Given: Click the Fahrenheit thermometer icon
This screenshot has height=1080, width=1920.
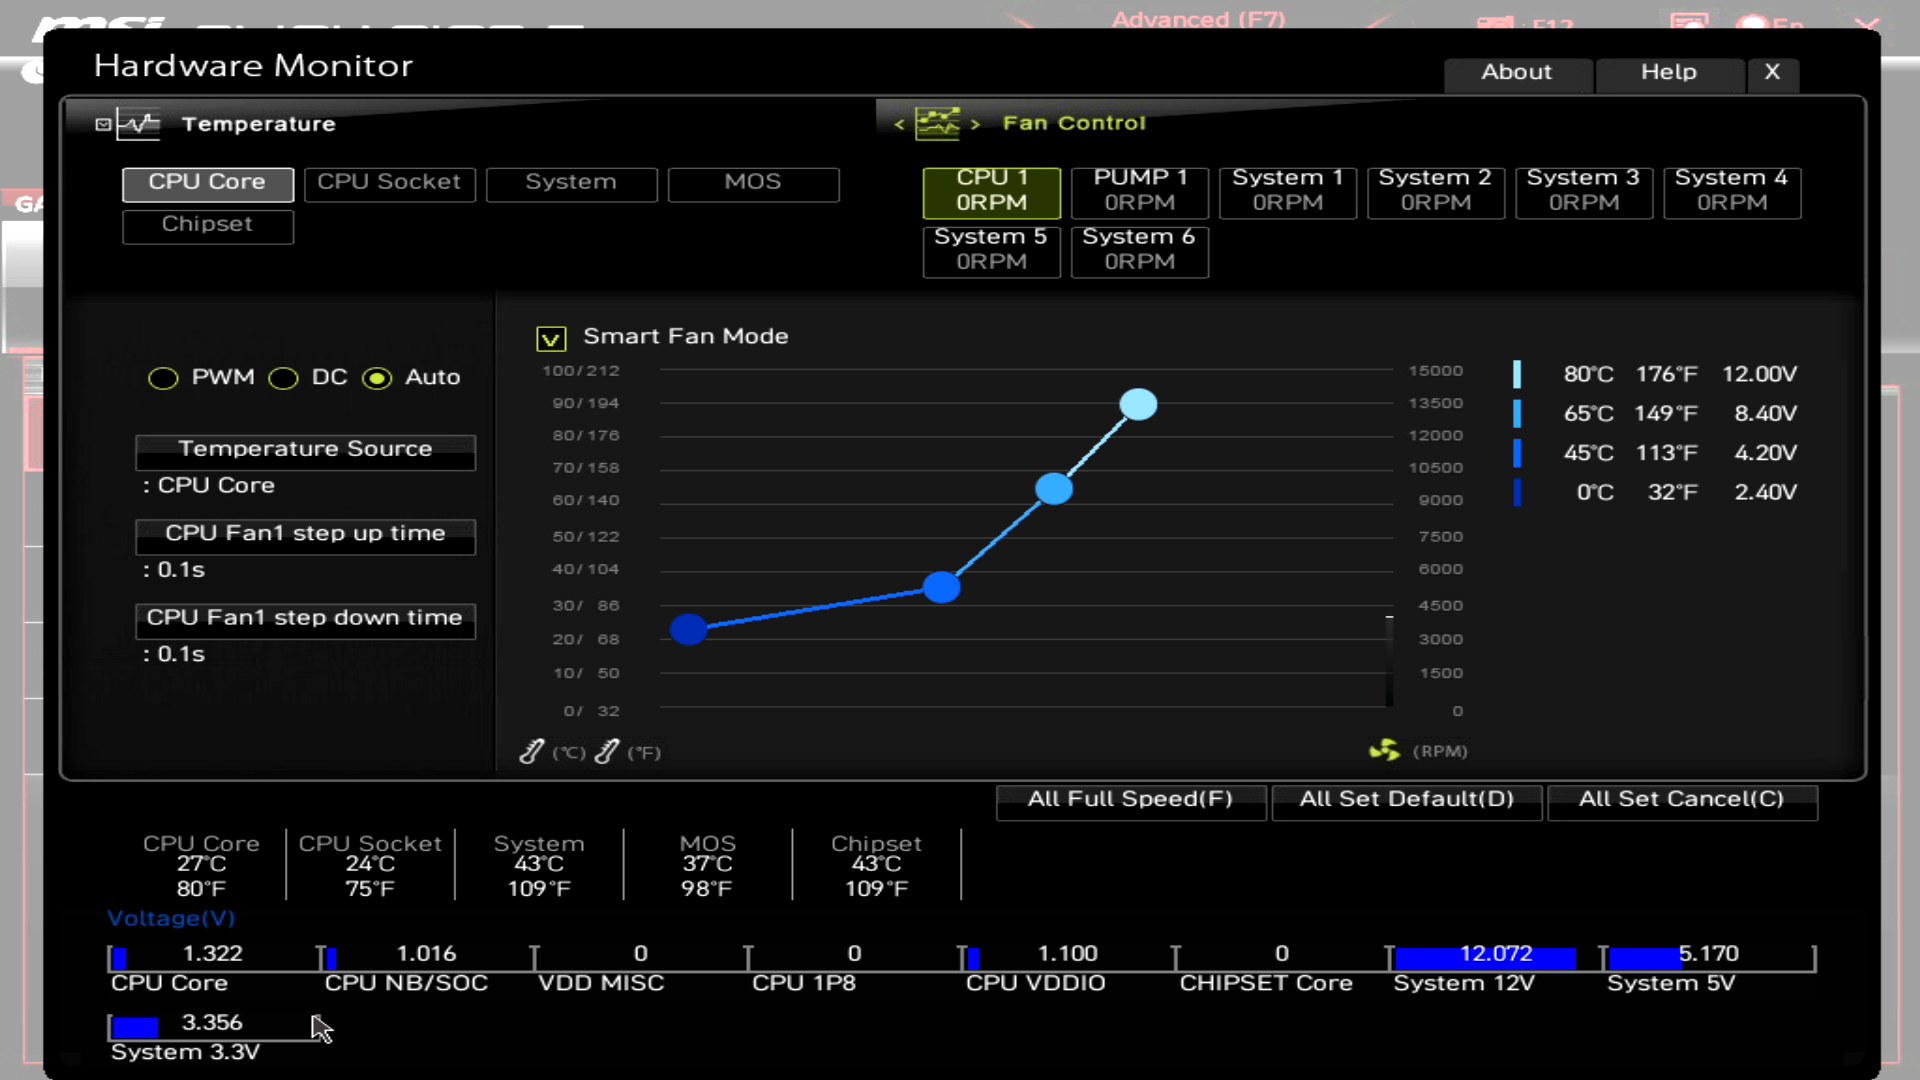Looking at the screenshot, I should point(607,751).
